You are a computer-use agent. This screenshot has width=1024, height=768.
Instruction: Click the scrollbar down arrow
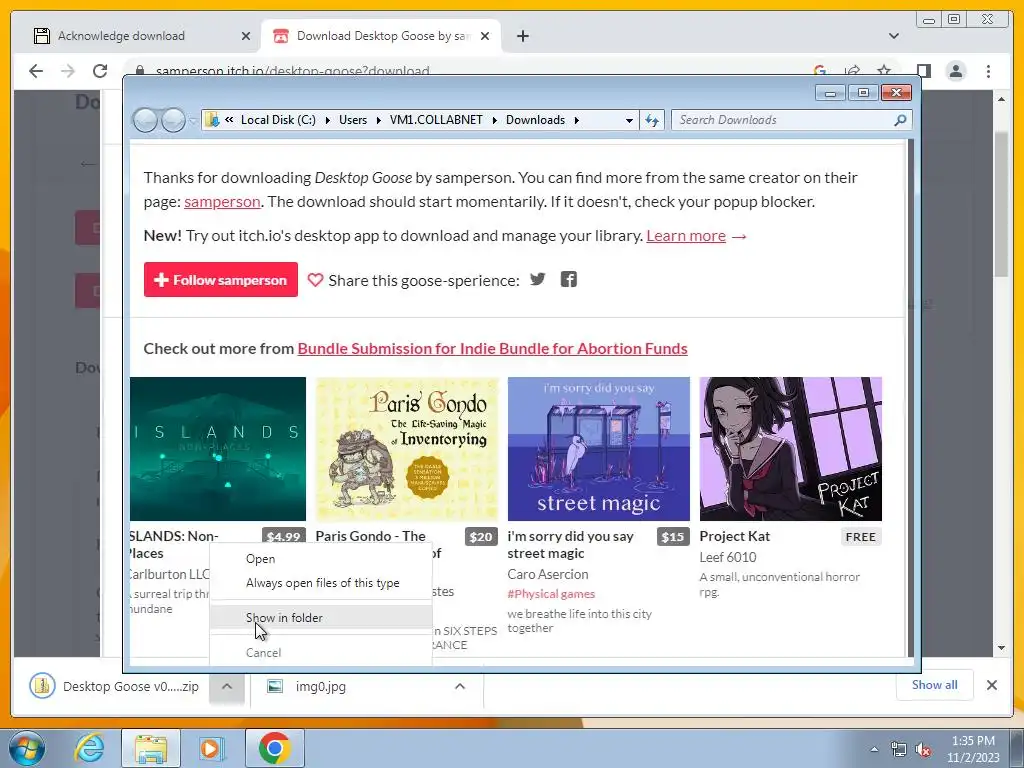point(1002,648)
